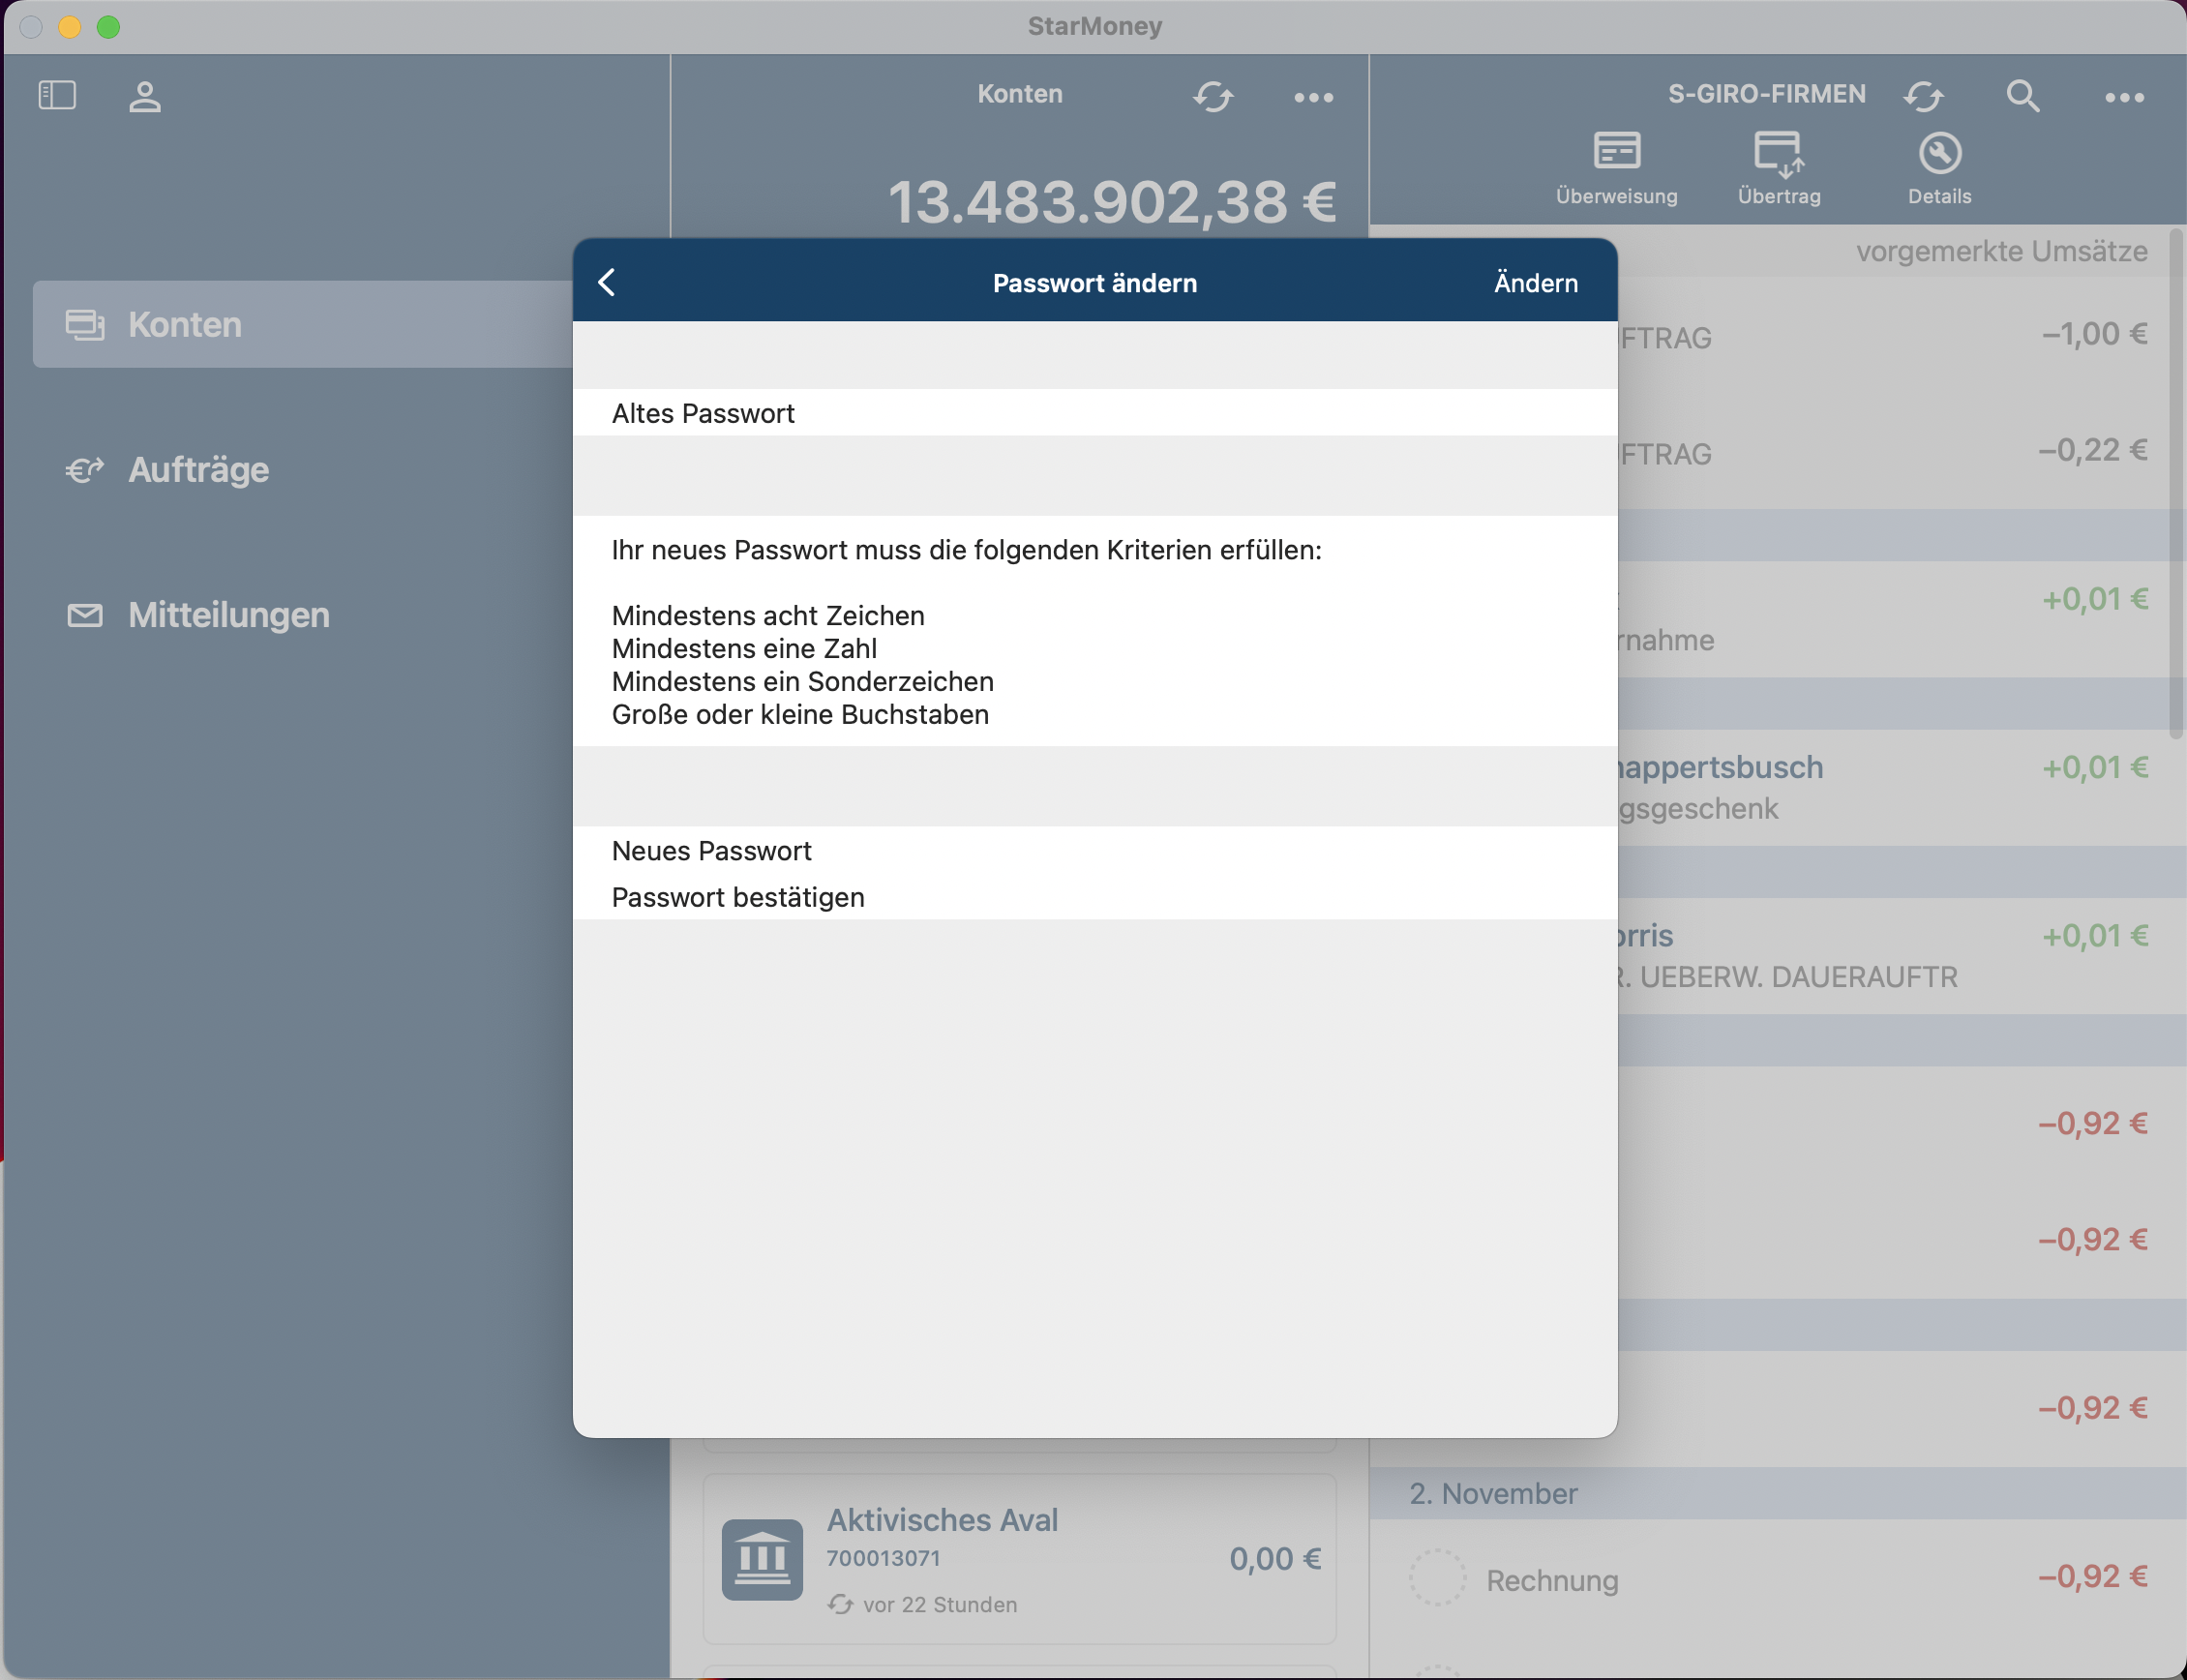Click the circle icon beside Rechnung
Screen dimensions: 2187x1680
(x=1437, y=1577)
